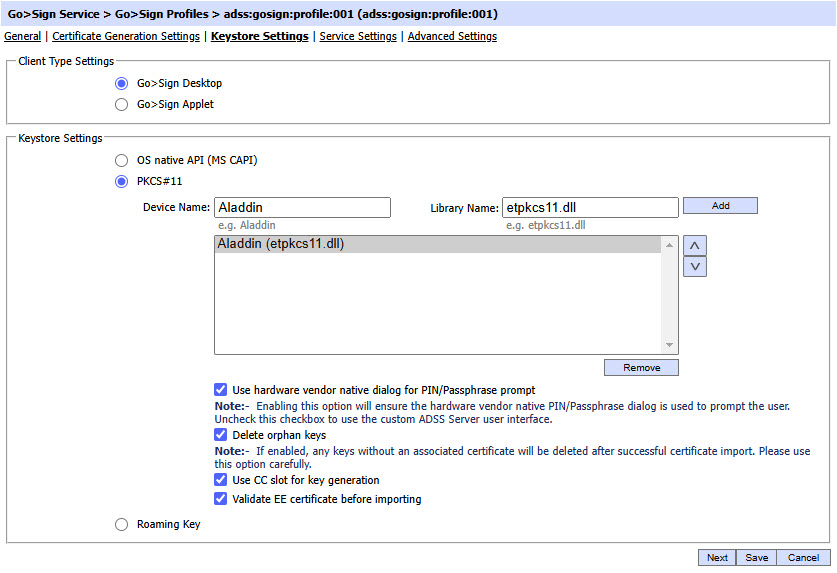Screen dimensions: 837x573
Task: Select the PKCS#11 keystore option
Action: pos(121,182)
